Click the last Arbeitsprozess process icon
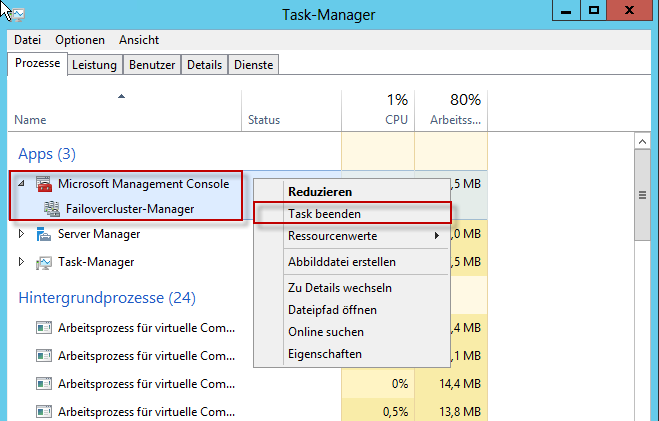659x421 pixels. click(x=43, y=411)
